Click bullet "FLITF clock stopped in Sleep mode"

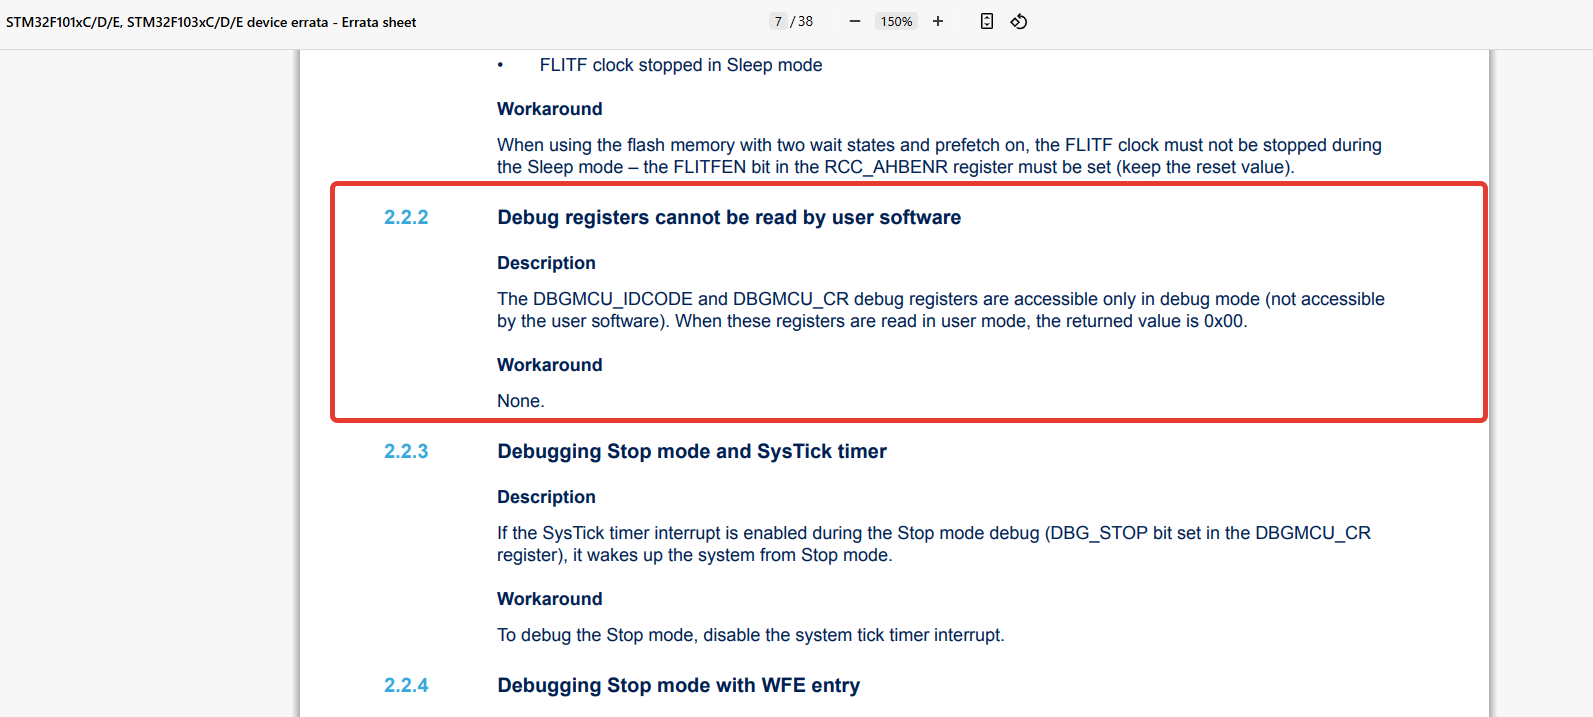[x=680, y=65]
